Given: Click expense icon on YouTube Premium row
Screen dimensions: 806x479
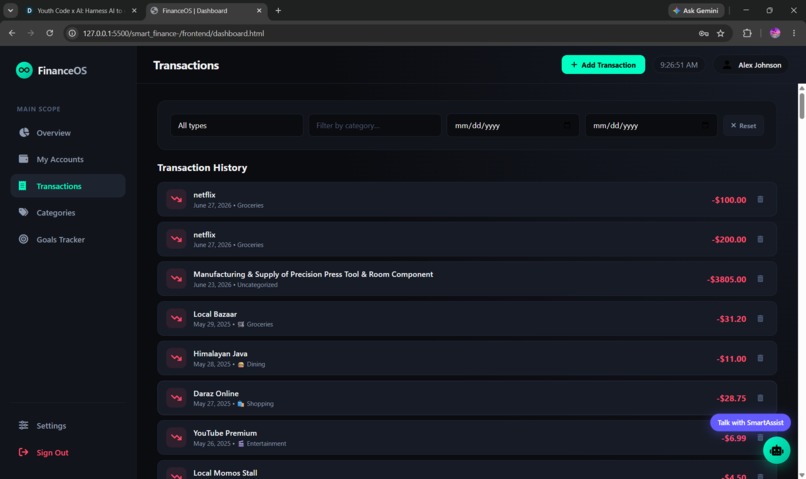Looking at the screenshot, I should pyautogui.click(x=176, y=437).
